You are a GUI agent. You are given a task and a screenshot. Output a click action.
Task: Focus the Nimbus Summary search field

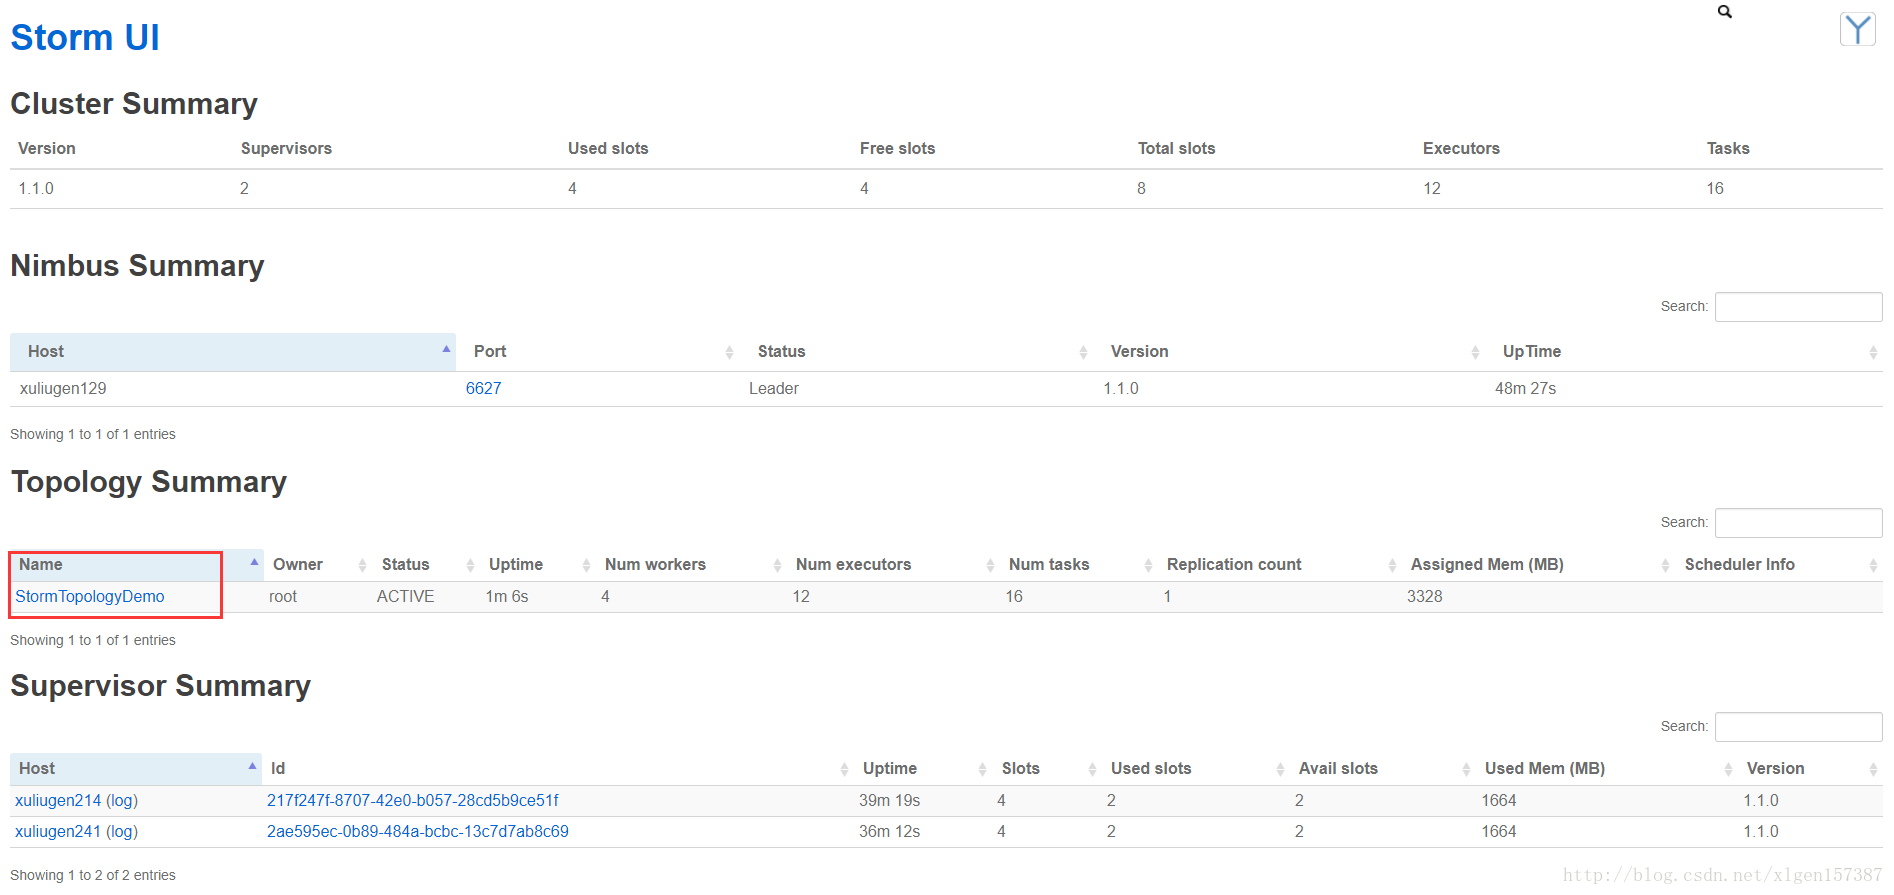tap(1797, 307)
